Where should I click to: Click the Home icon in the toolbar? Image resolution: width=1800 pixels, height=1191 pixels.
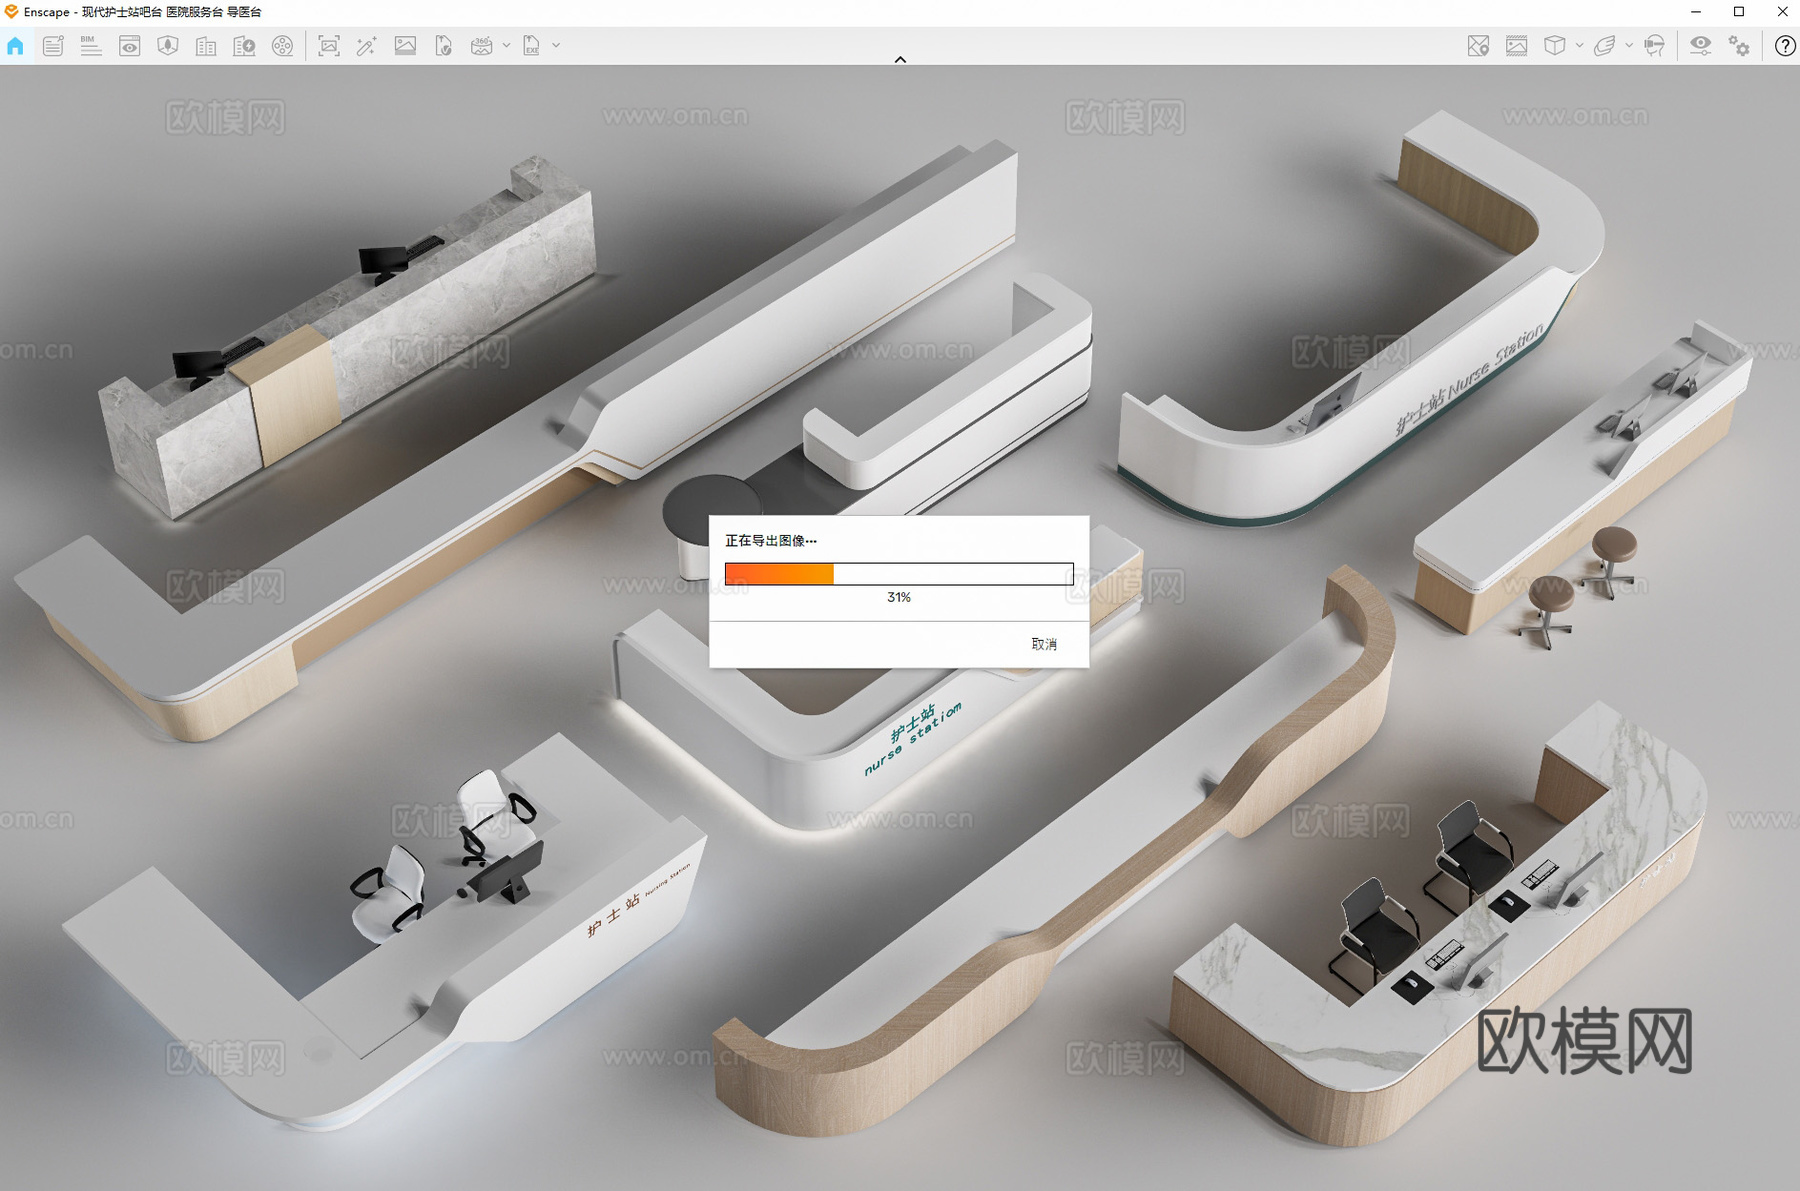(15, 46)
